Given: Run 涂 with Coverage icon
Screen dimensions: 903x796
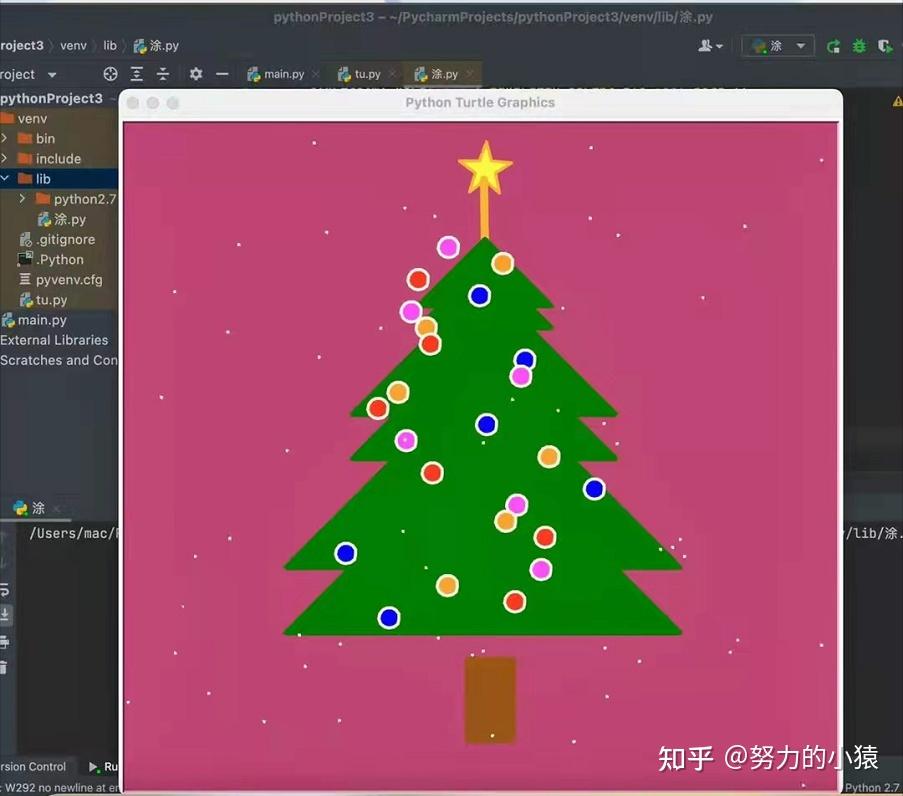Looking at the screenshot, I should [886, 45].
